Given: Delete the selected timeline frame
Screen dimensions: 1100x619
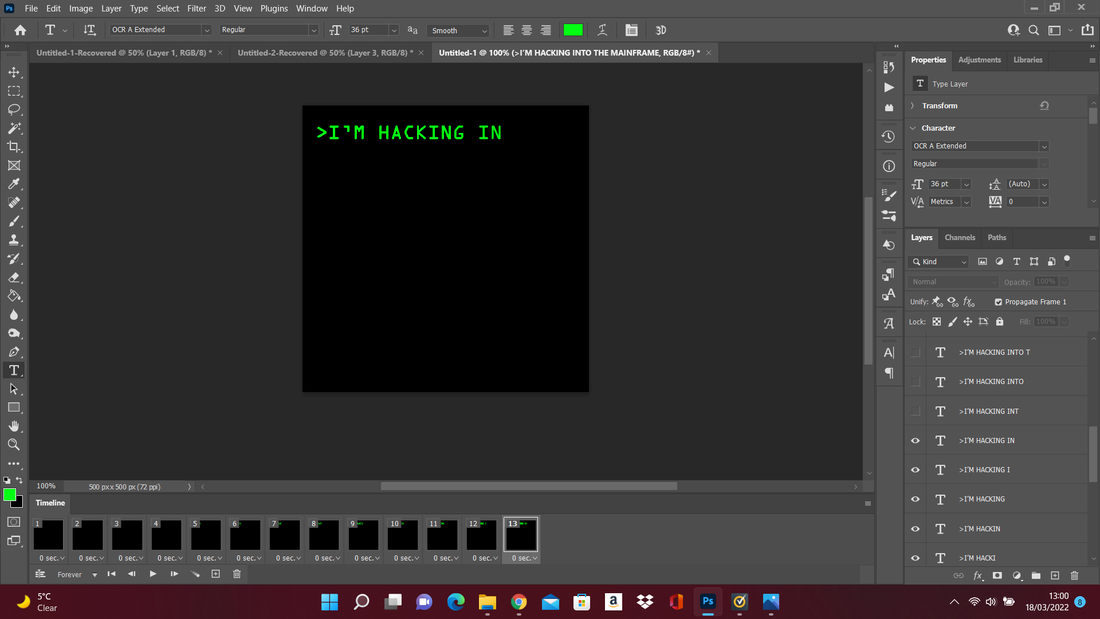Looking at the screenshot, I should coord(237,574).
